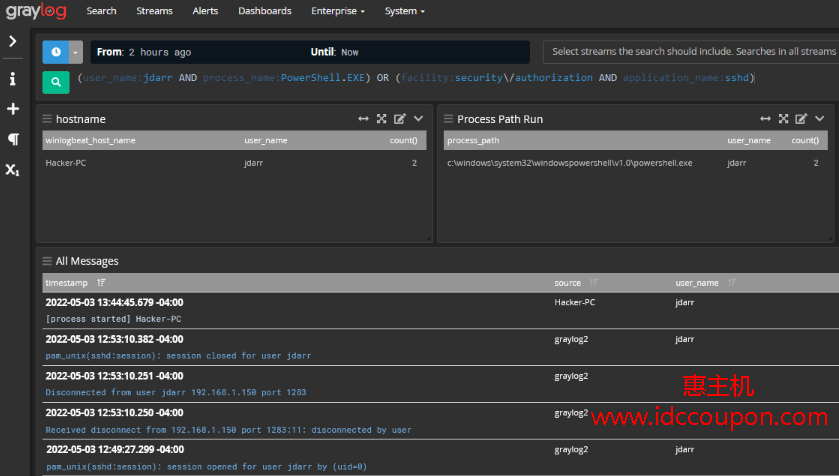Click the search query input field
Image resolution: width=839 pixels, height=476 pixels.
click(x=416, y=78)
